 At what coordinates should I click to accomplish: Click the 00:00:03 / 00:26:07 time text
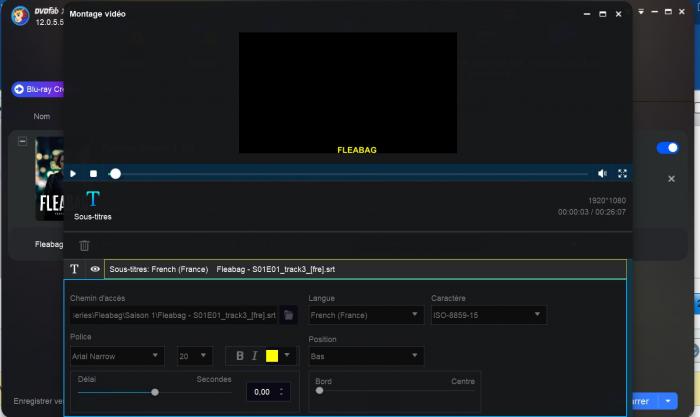pos(592,212)
